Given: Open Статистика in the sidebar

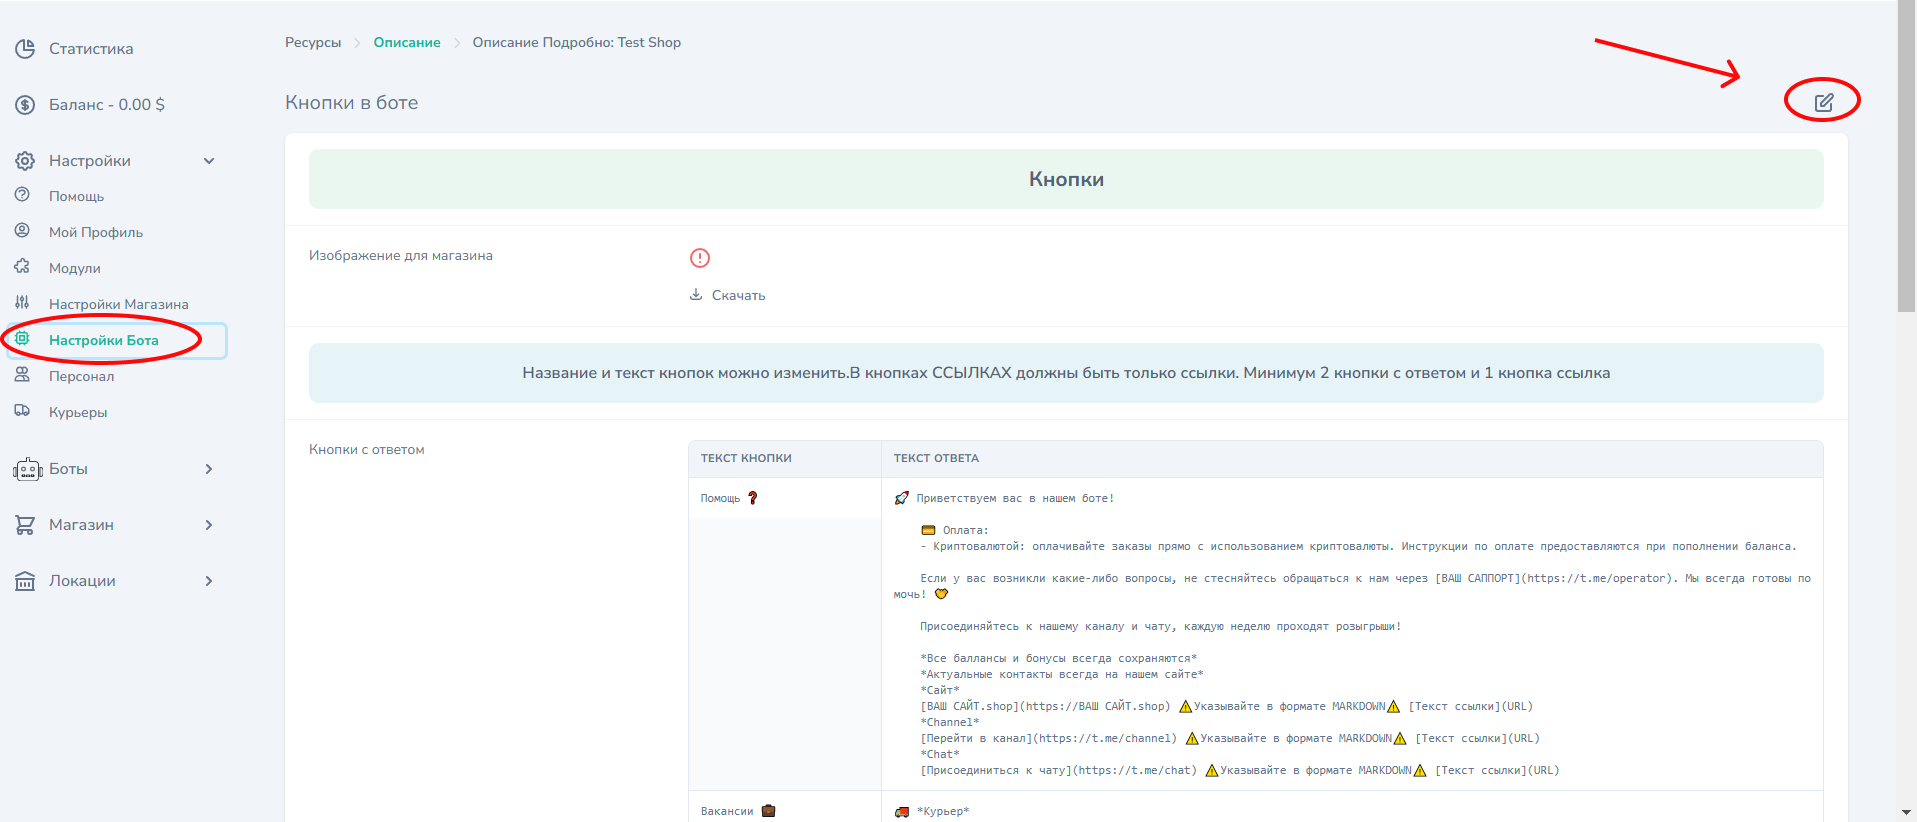Looking at the screenshot, I should tap(91, 49).
